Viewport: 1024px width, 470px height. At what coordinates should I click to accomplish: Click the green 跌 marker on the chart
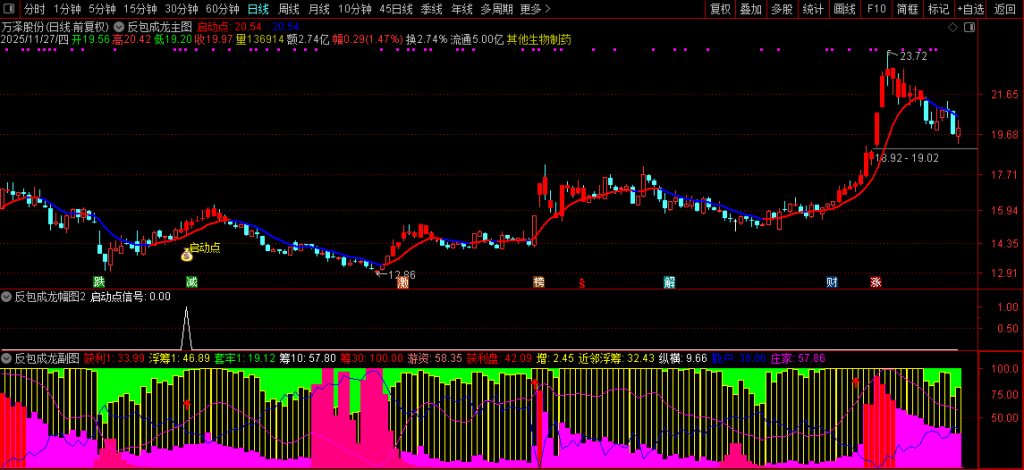(x=99, y=282)
